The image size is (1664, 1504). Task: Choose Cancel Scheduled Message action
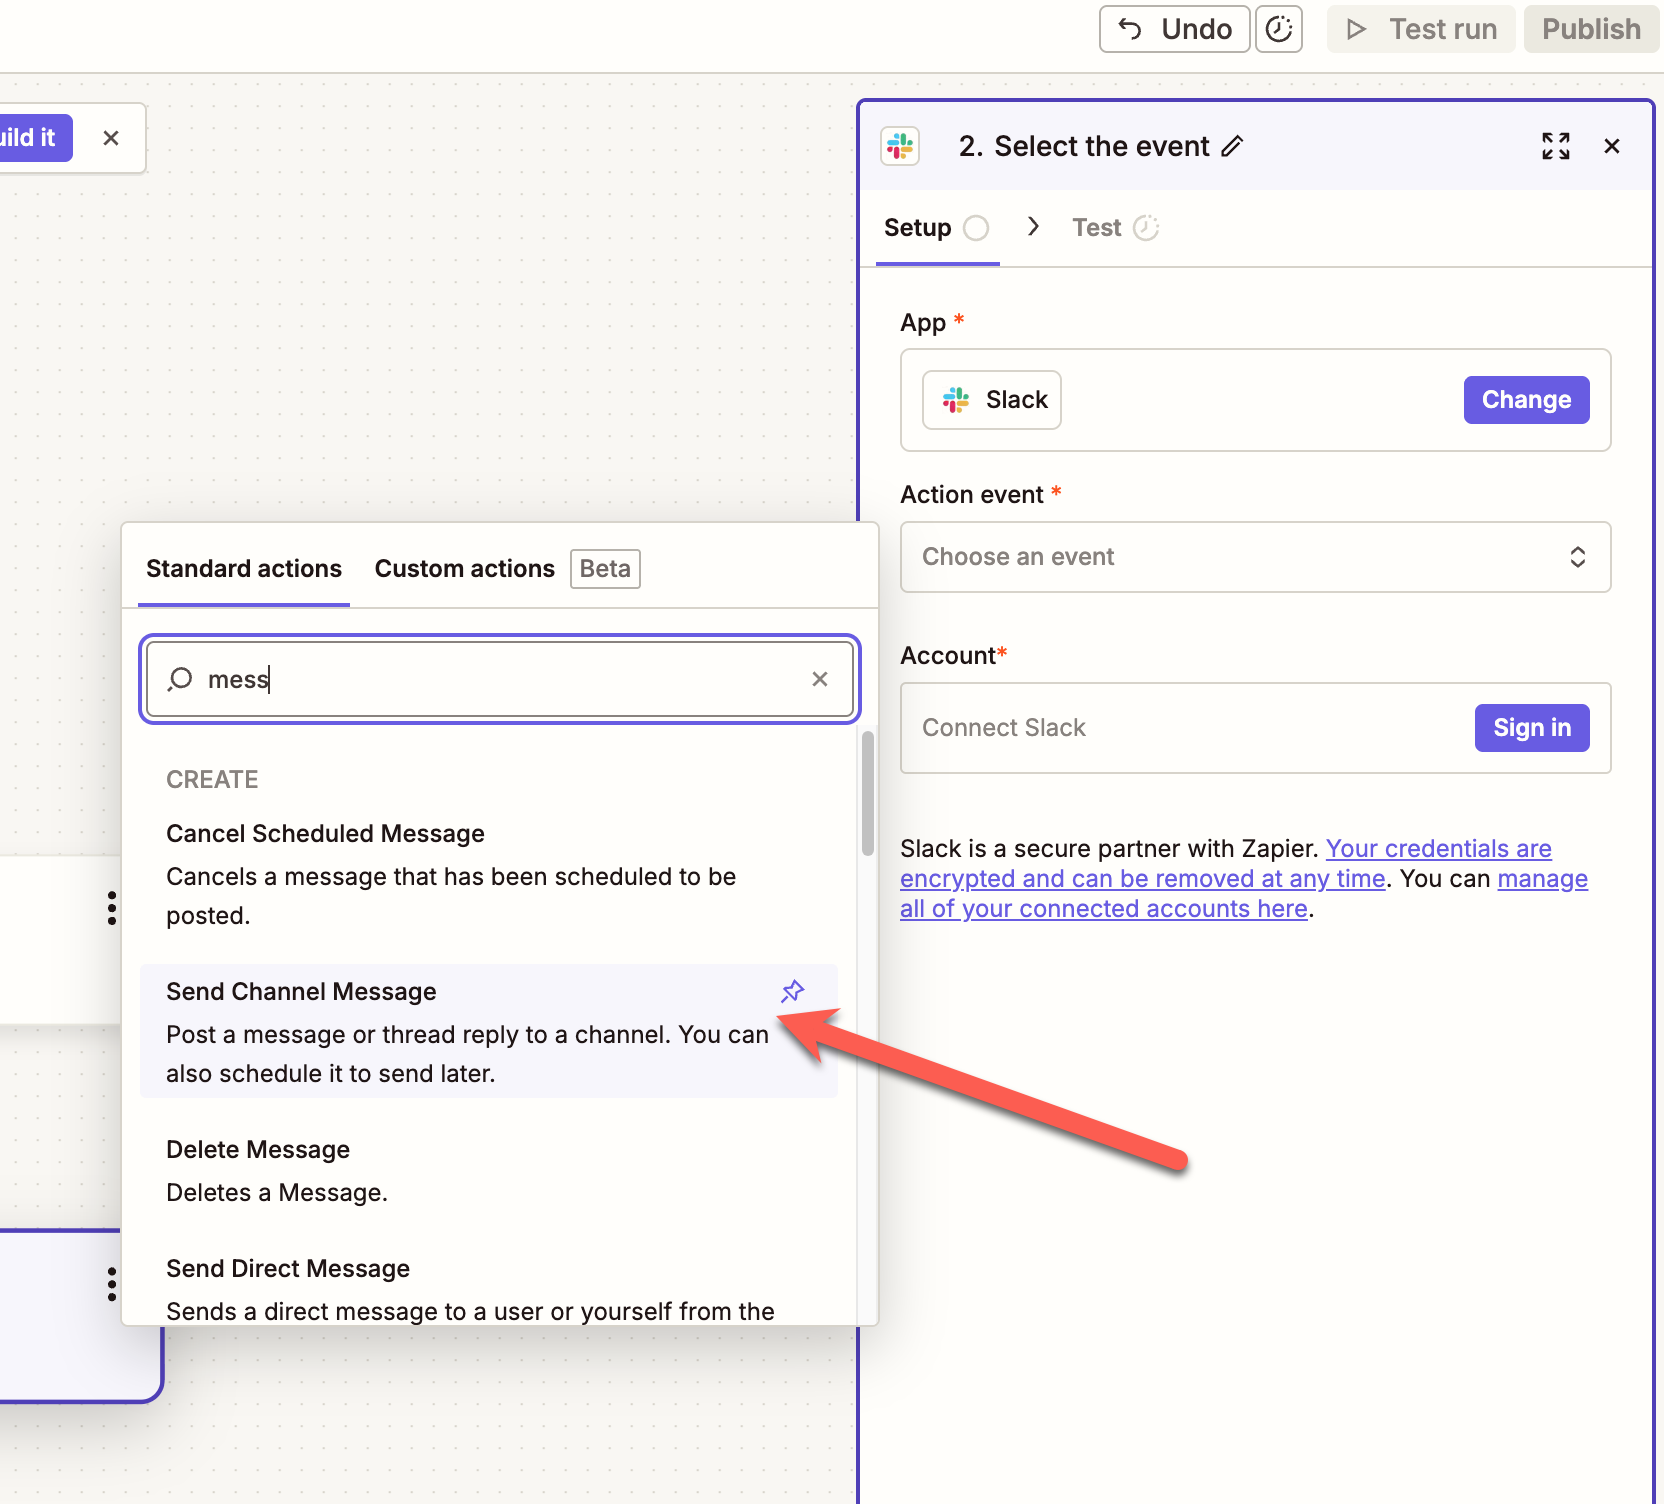tap(489, 874)
